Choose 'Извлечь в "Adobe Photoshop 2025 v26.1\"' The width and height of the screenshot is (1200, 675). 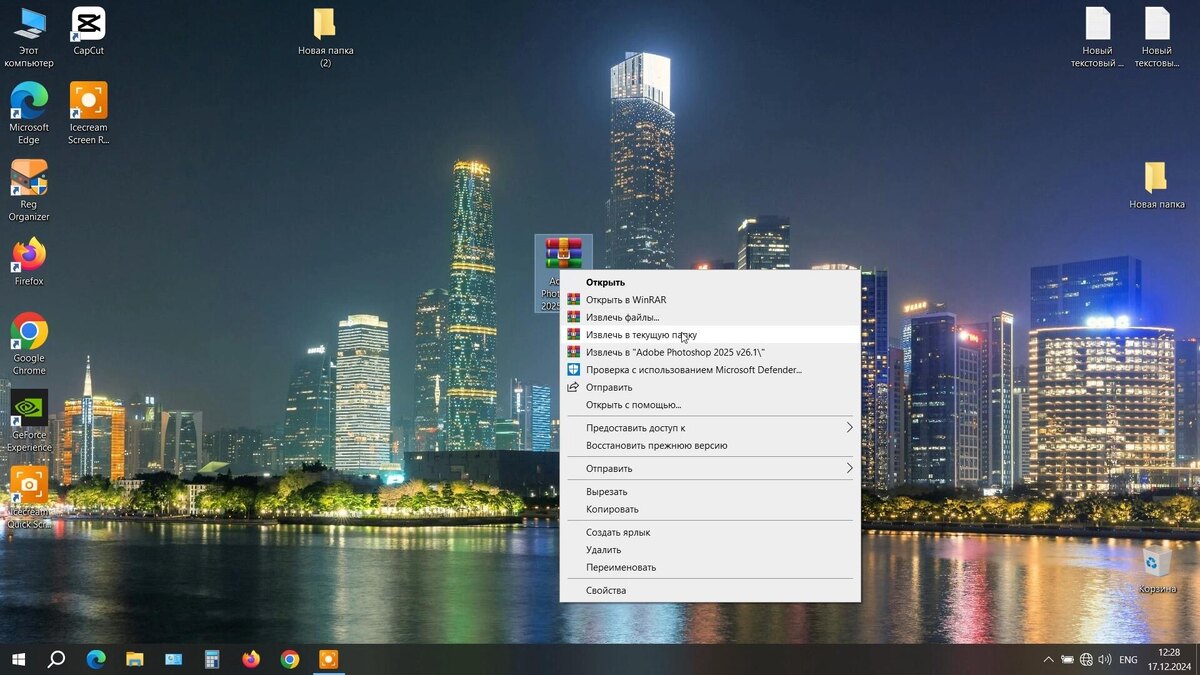tap(710, 352)
